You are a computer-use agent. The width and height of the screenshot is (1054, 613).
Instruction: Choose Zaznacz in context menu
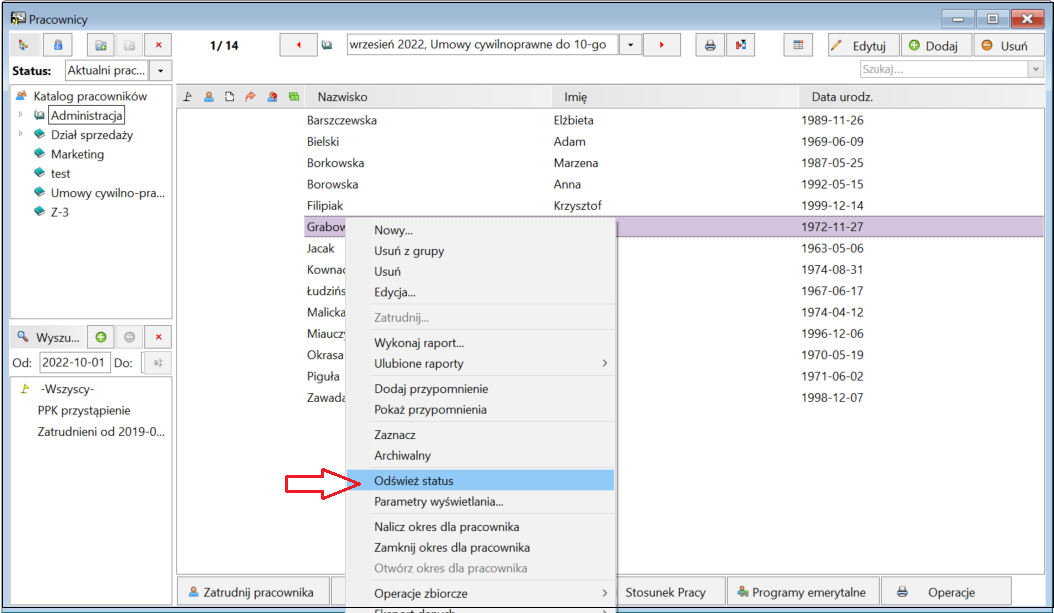click(480, 435)
